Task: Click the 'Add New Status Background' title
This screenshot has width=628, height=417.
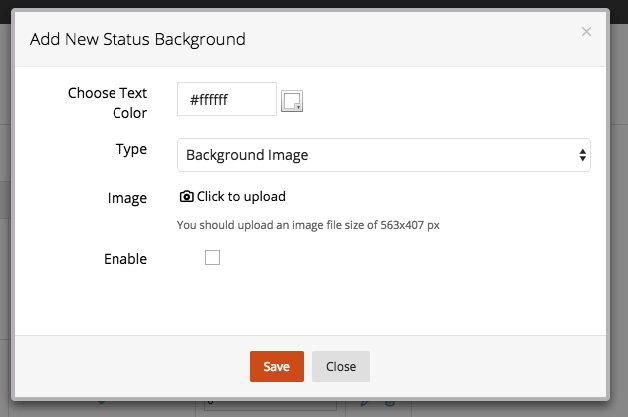Action: pos(138,39)
